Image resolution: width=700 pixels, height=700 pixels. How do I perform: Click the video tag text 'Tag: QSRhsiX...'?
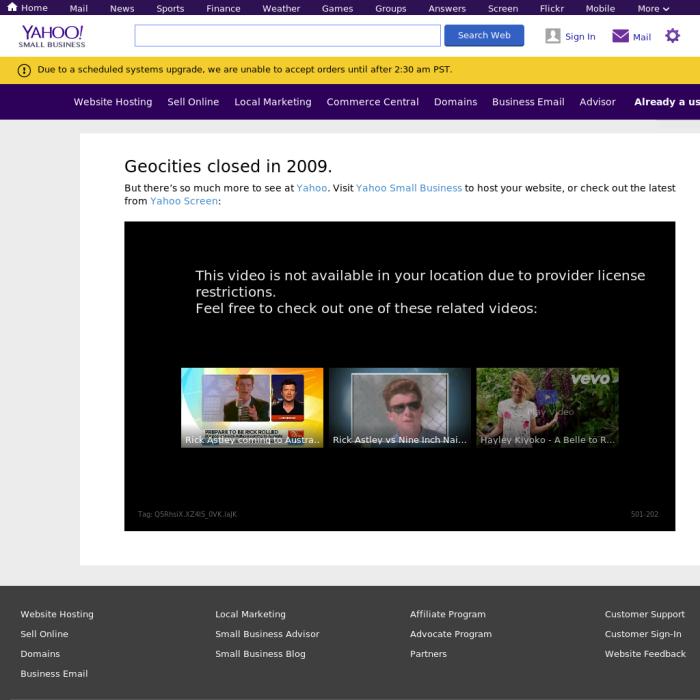(188, 514)
